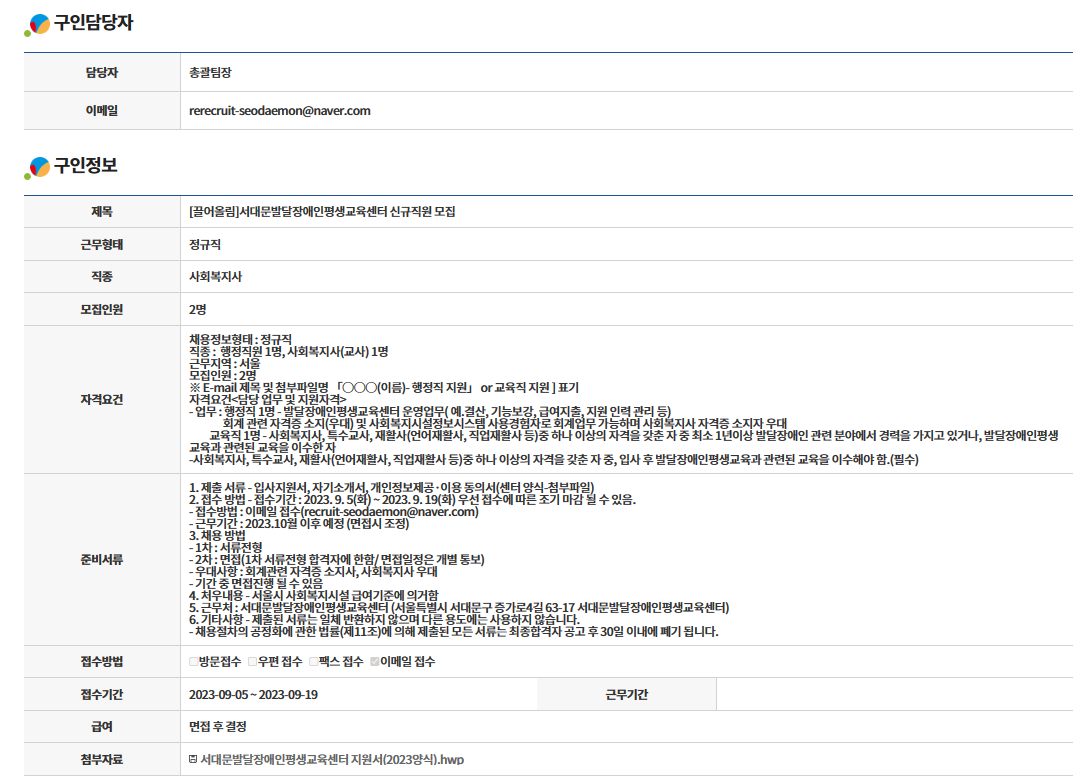Check the 방문접수 checkbox
The height and width of the screenshot is (778, 1076).
(194, 662)
